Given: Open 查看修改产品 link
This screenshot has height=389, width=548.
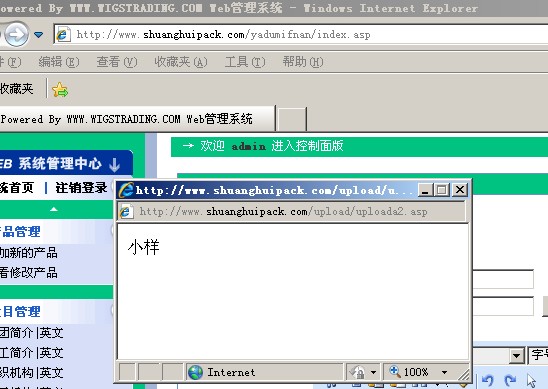Looking at the screenshot, I should [28, 273].
